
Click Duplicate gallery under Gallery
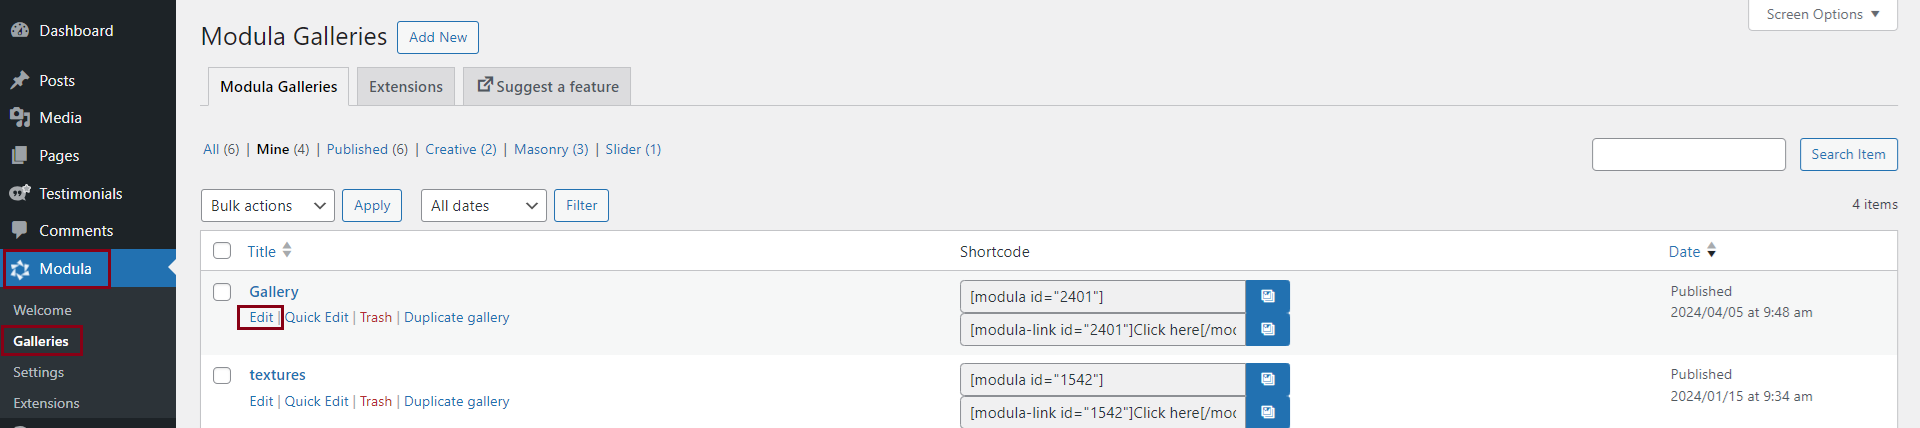[456, 317]
